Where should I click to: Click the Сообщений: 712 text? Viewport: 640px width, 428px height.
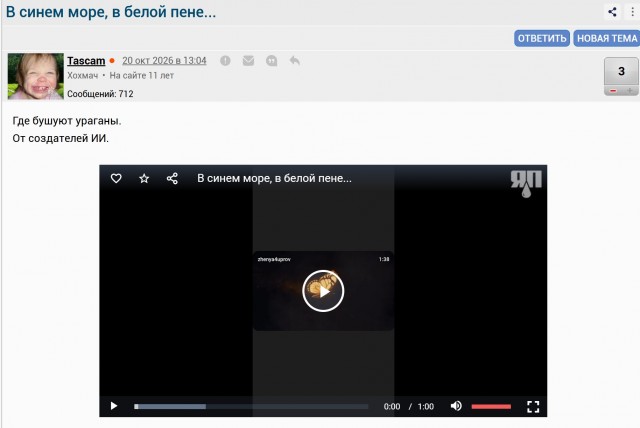click(x=100, y=94)
